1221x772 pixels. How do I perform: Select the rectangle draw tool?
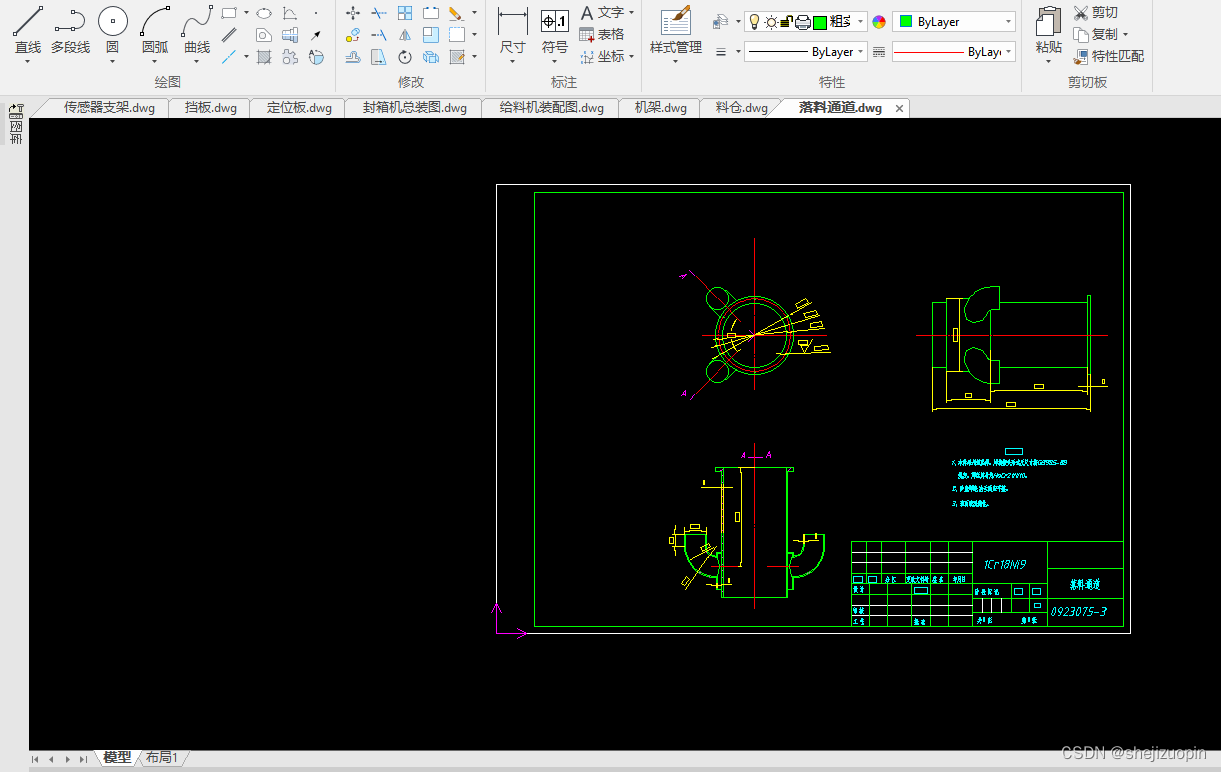click(x=229, y=13)
